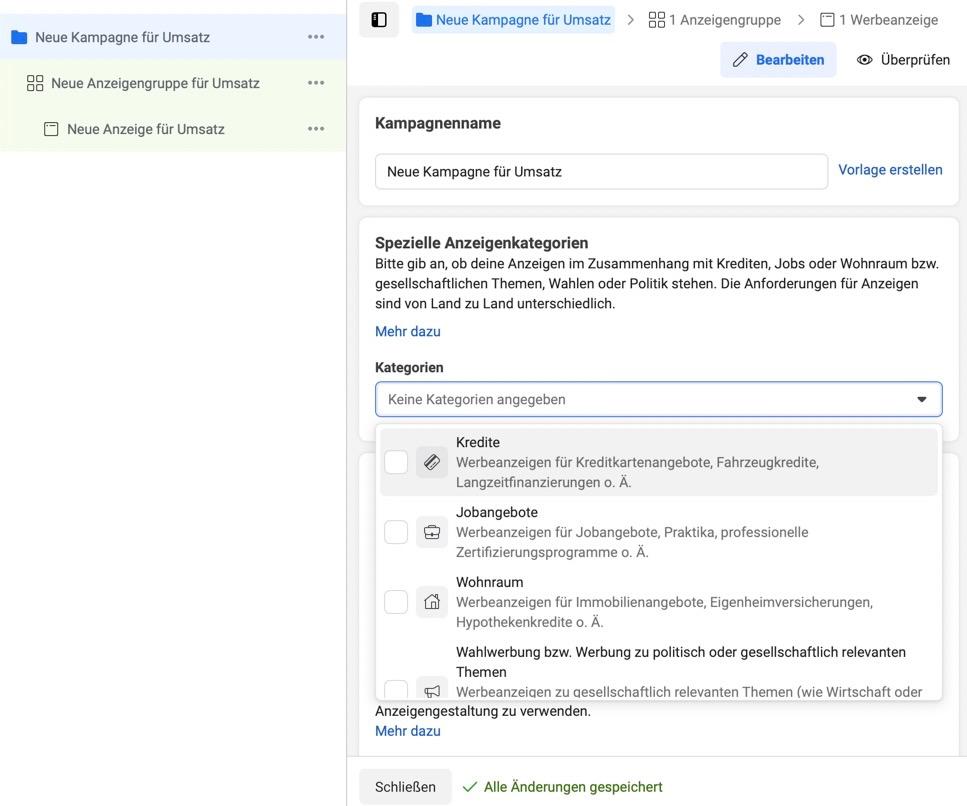
Task: Click the Vorlage erstellen link
Action: coord(890,170)
